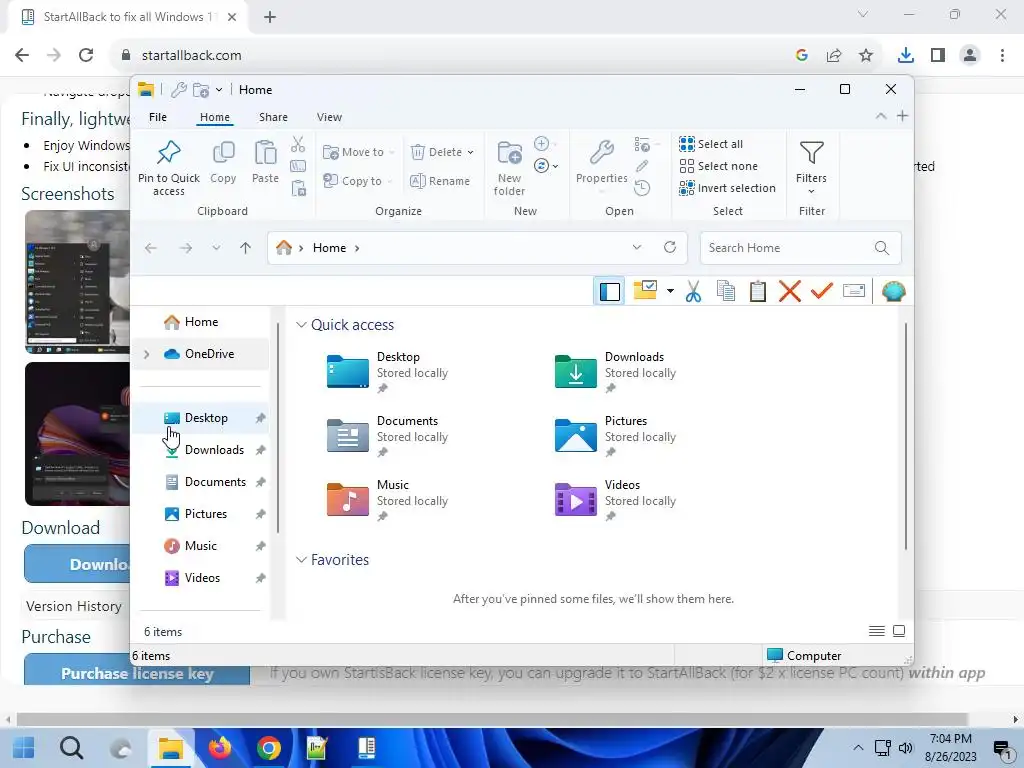Open taskbar Search magnifier
The width and height of the screenshot is (1024, 768).
coord(71,748)
